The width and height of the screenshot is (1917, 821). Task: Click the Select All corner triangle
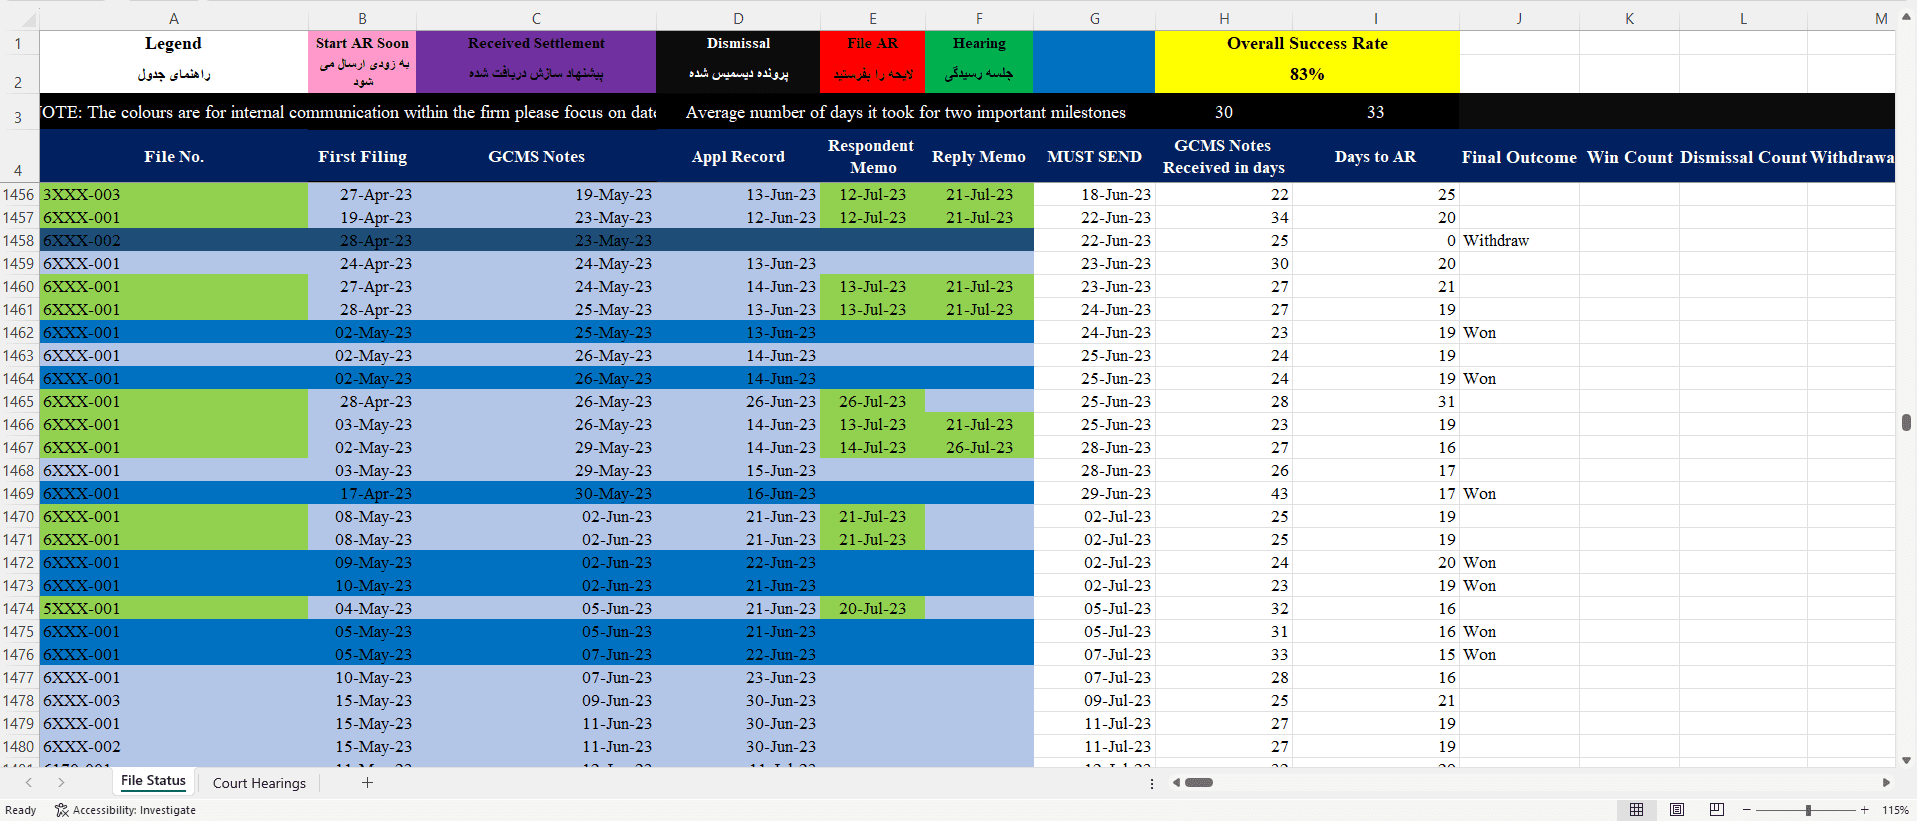click(28, 19)
